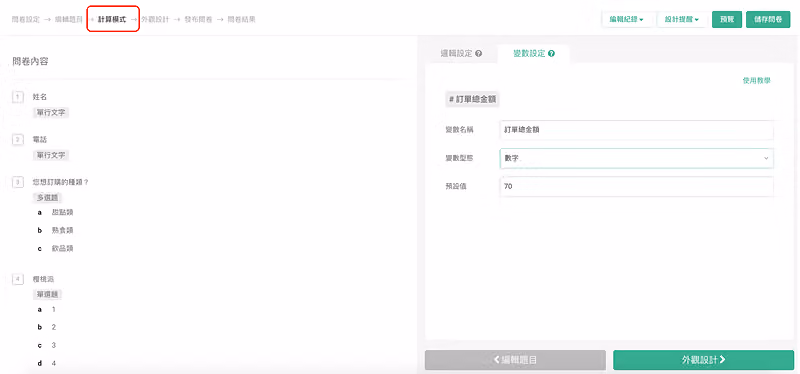This screenshot has height=374, width=800.
Task: Click the green 外觀設計 next button
Action: tap(704, 360)
